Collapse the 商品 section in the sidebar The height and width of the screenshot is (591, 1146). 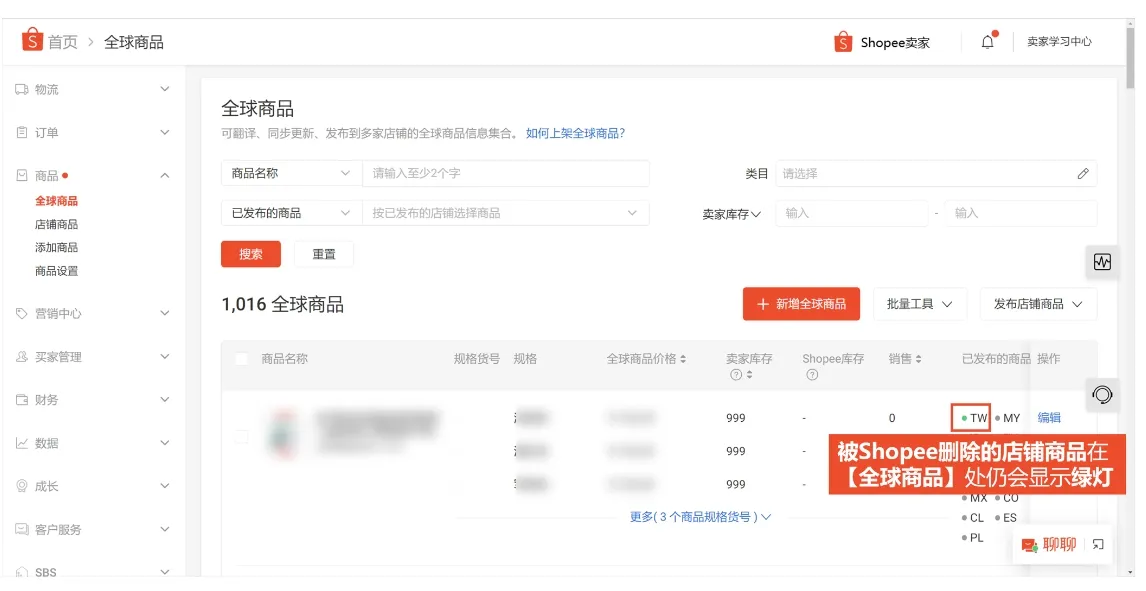[166, 174]
